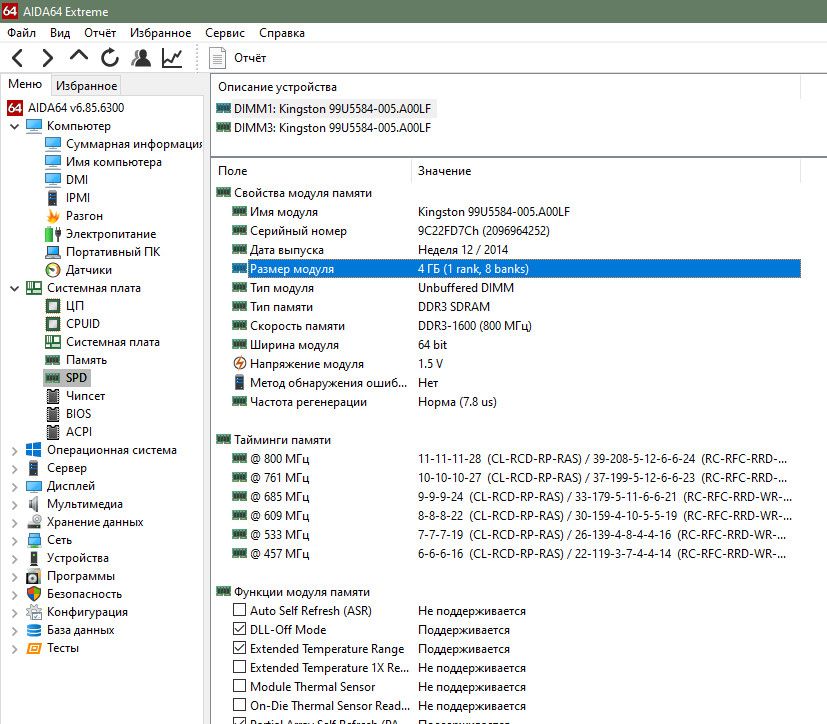The height and width of the screenshot is (724, 827).
Task: Click the Сервер tower icon
Action: [x=34, y=468]
